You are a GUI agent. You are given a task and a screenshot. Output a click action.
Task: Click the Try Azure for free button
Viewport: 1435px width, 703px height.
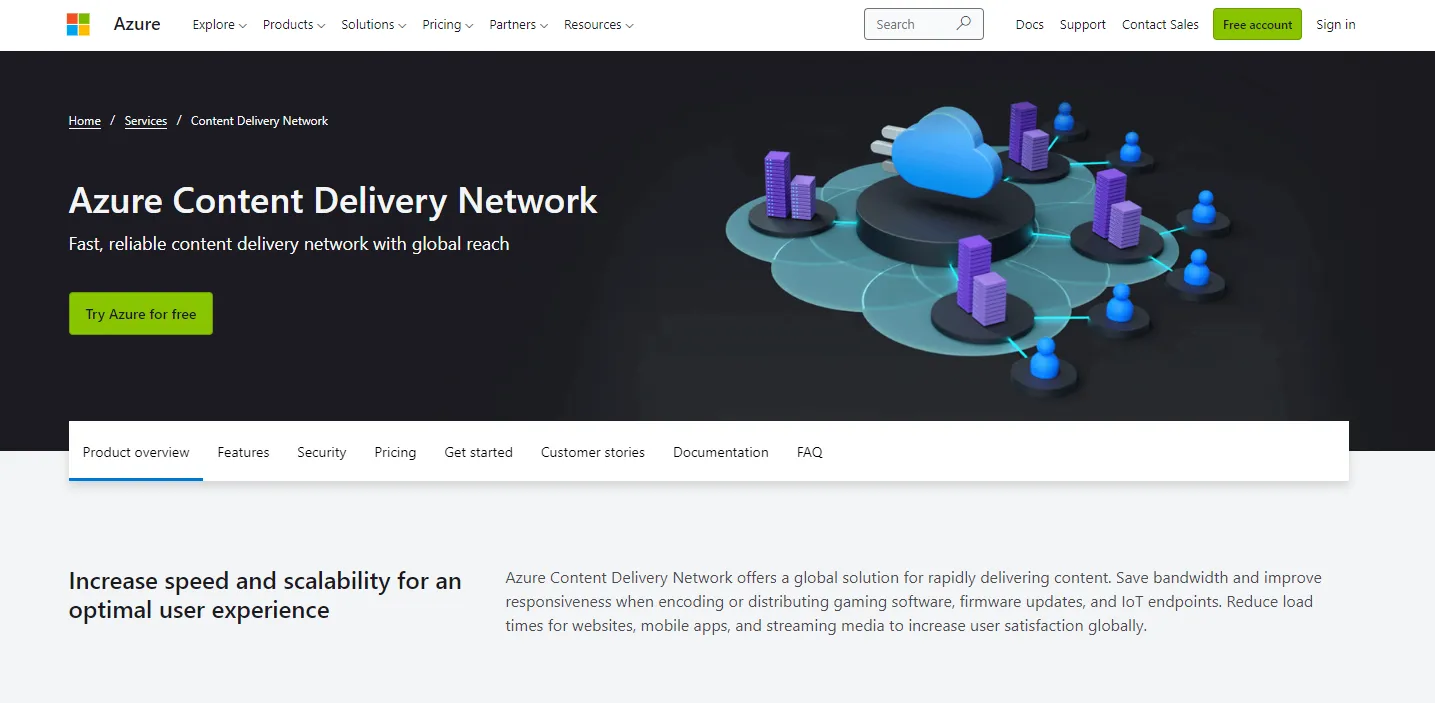coord(141,314)
